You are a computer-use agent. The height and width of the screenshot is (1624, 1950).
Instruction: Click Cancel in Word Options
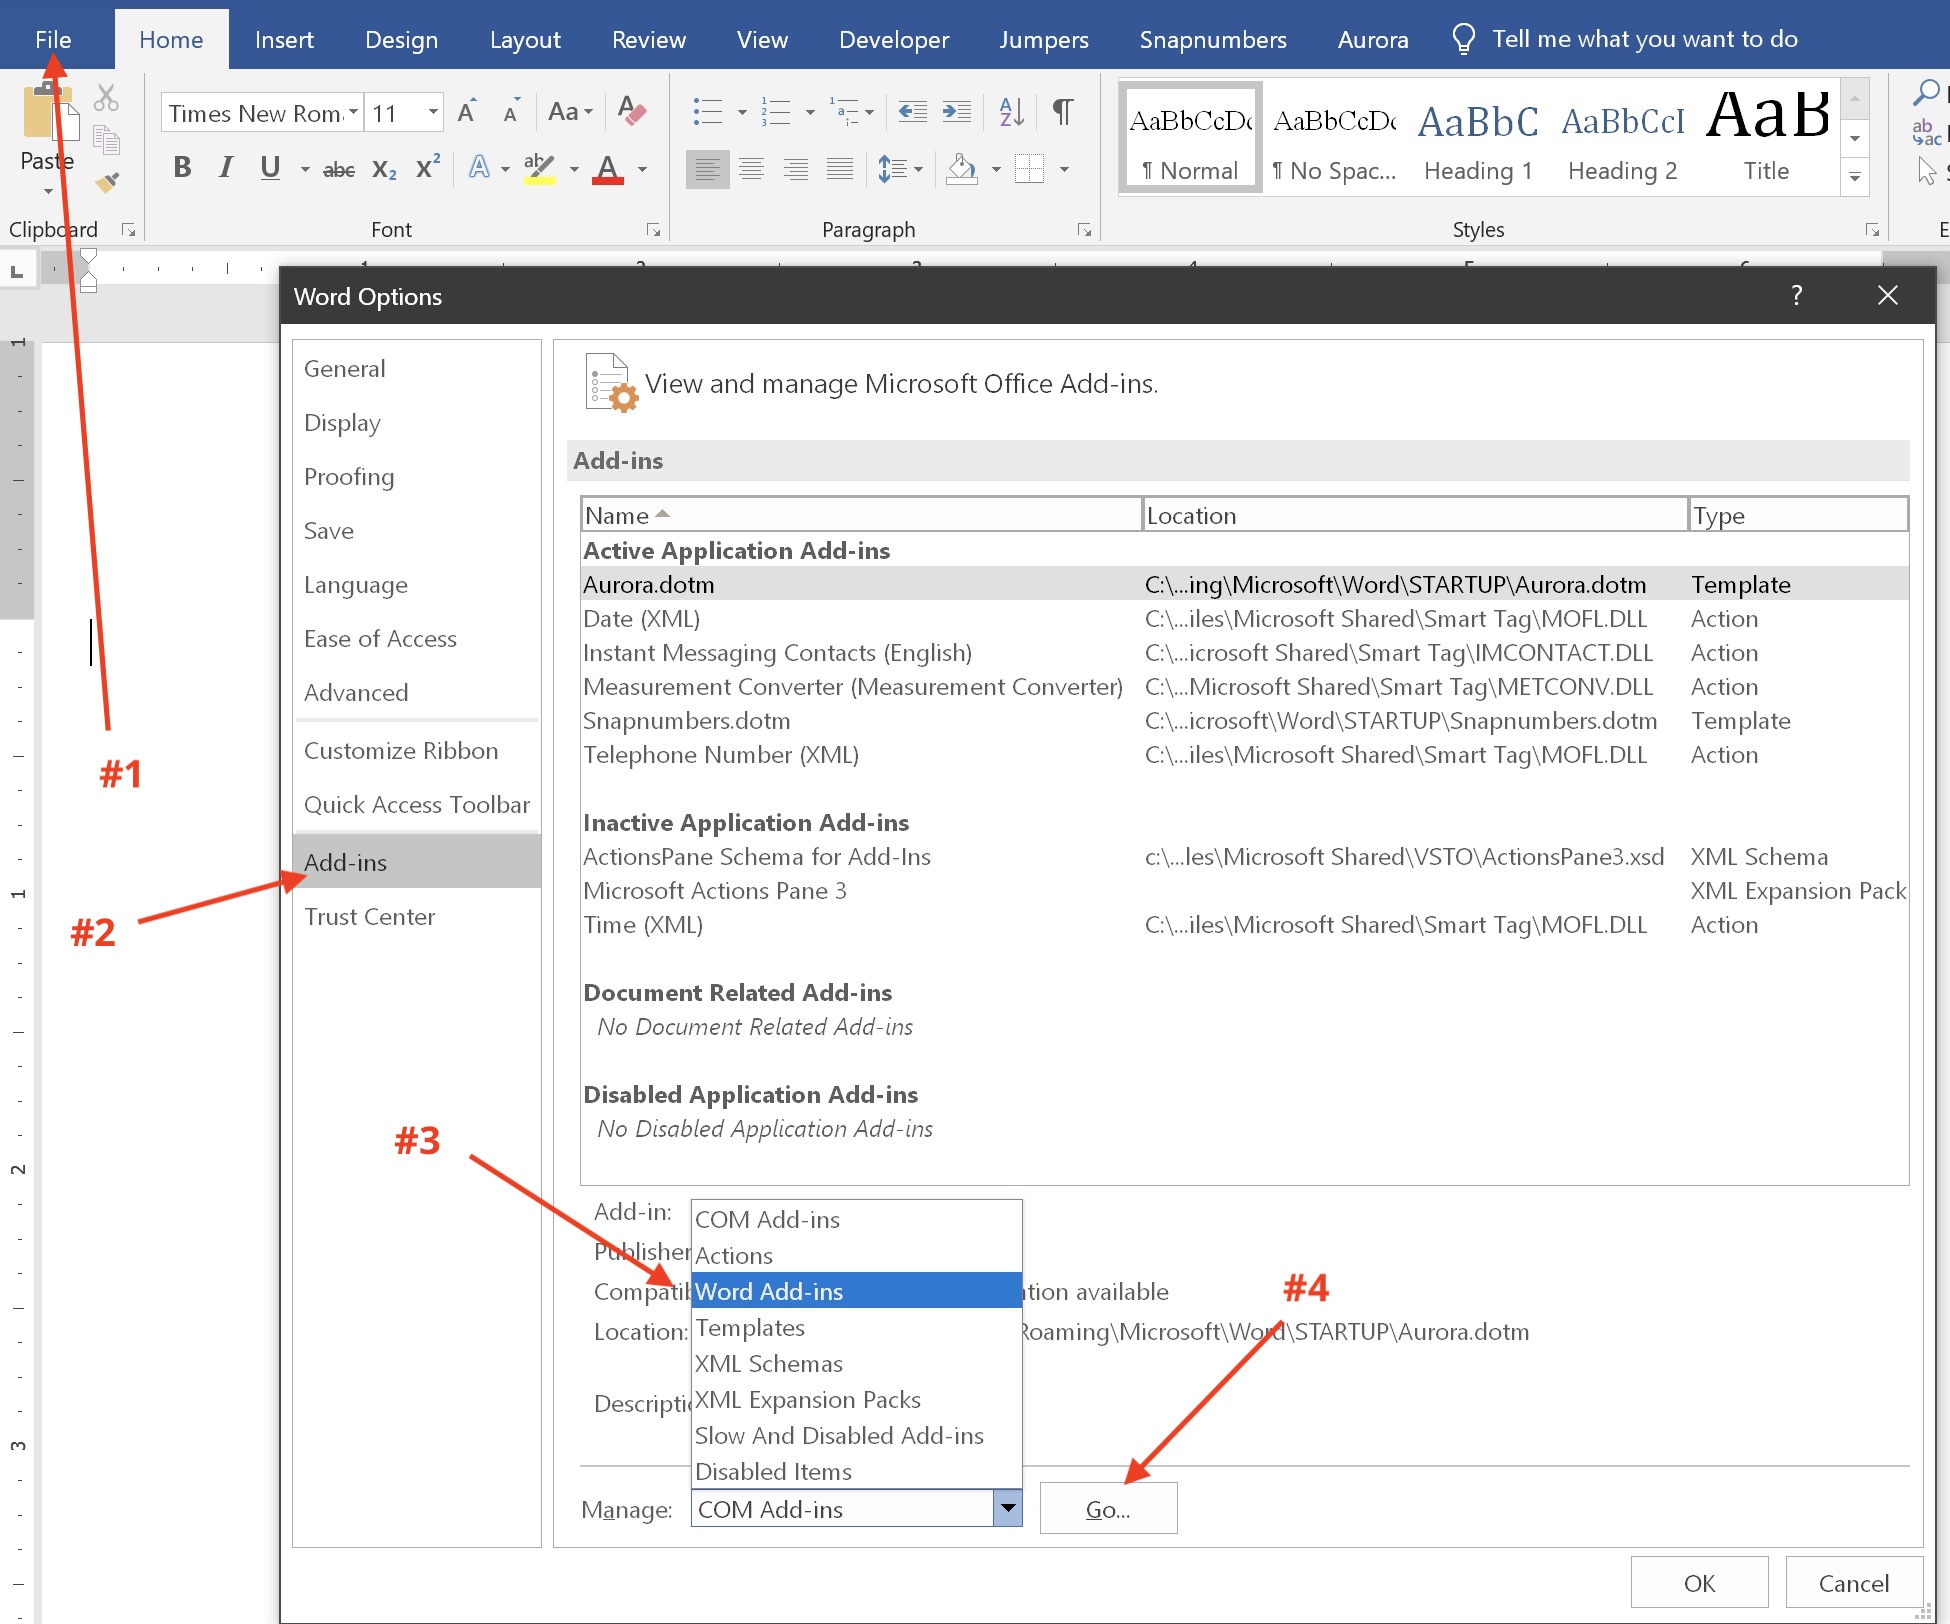tap(1853, 1582)
